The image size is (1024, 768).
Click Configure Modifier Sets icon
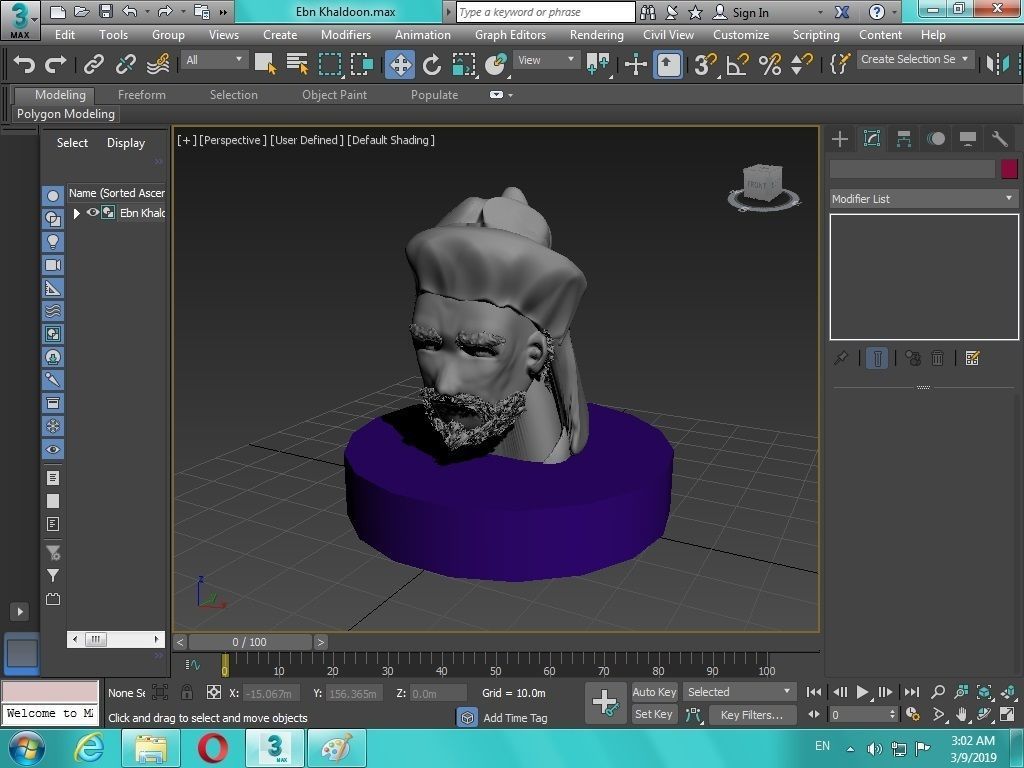972,358
